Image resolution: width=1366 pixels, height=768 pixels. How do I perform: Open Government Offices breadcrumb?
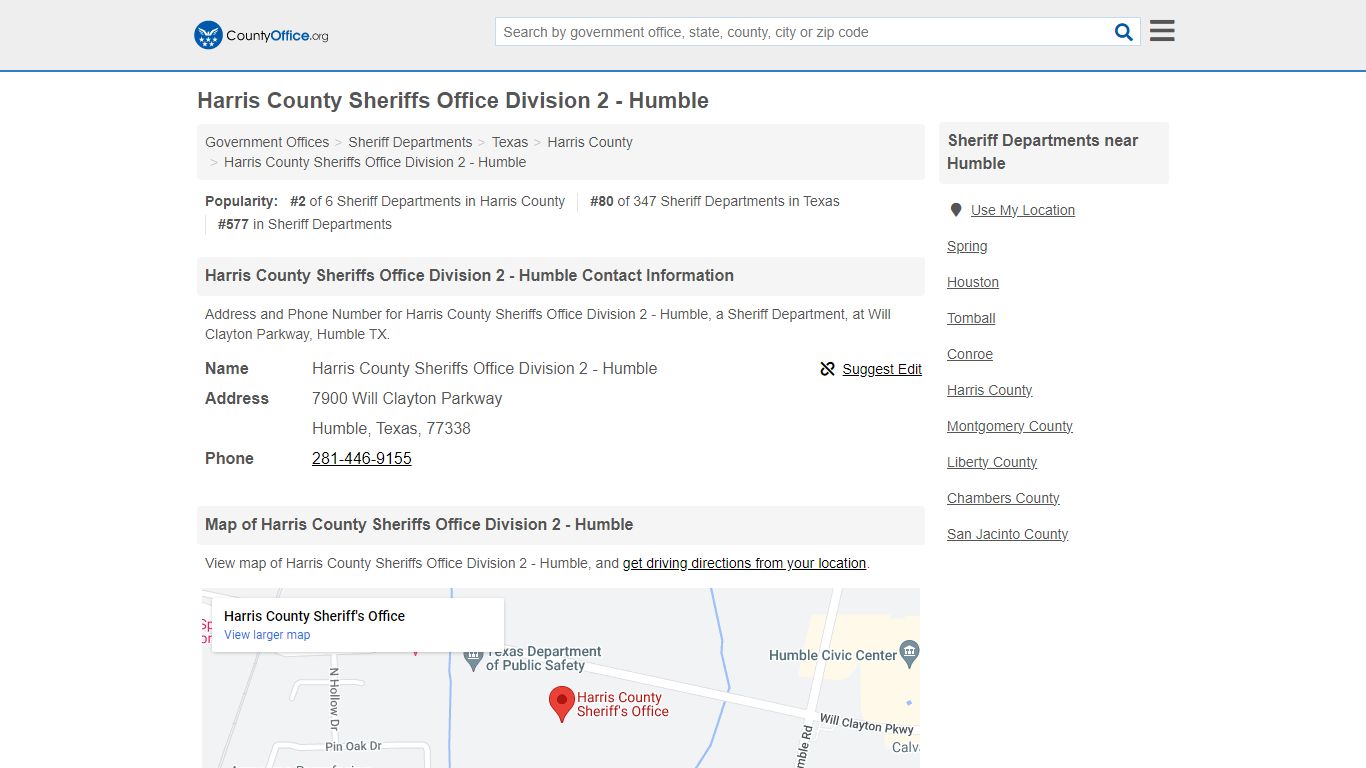coord(267,142)
